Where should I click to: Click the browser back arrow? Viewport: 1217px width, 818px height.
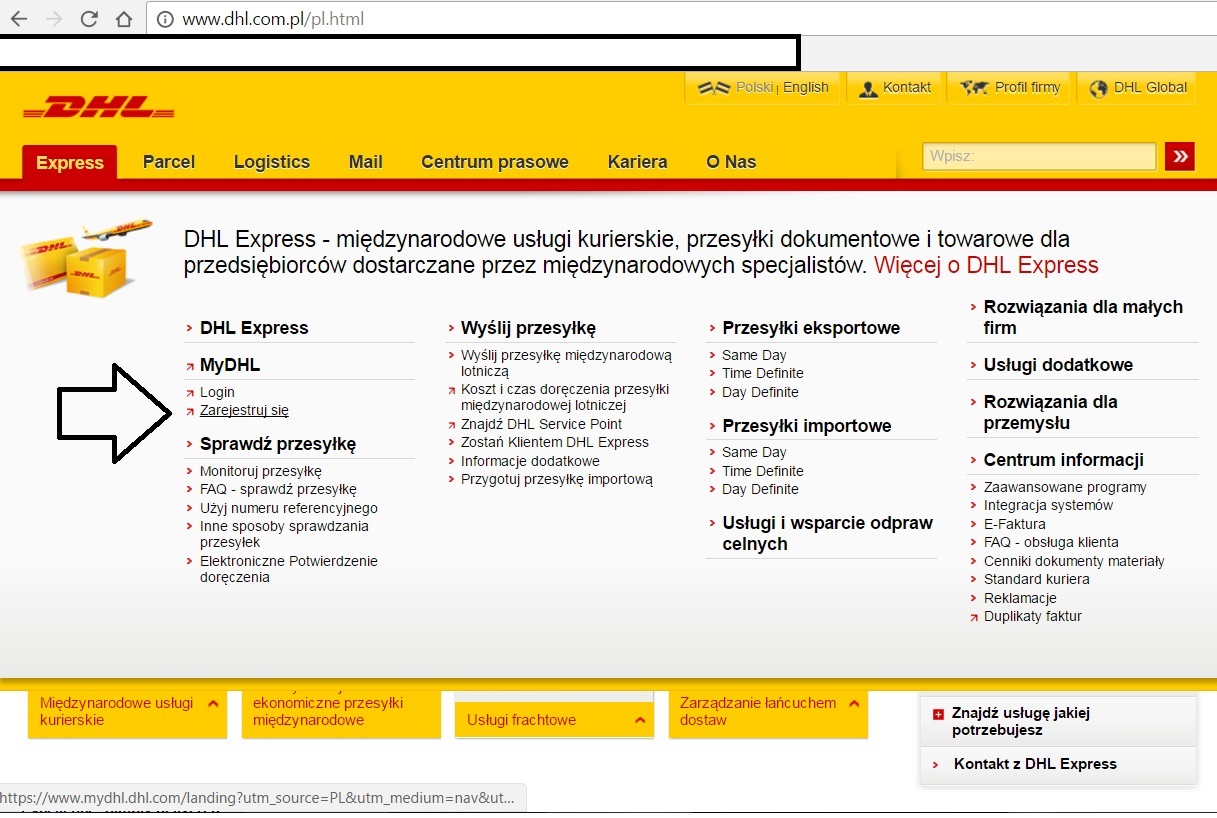coord(19,18)
